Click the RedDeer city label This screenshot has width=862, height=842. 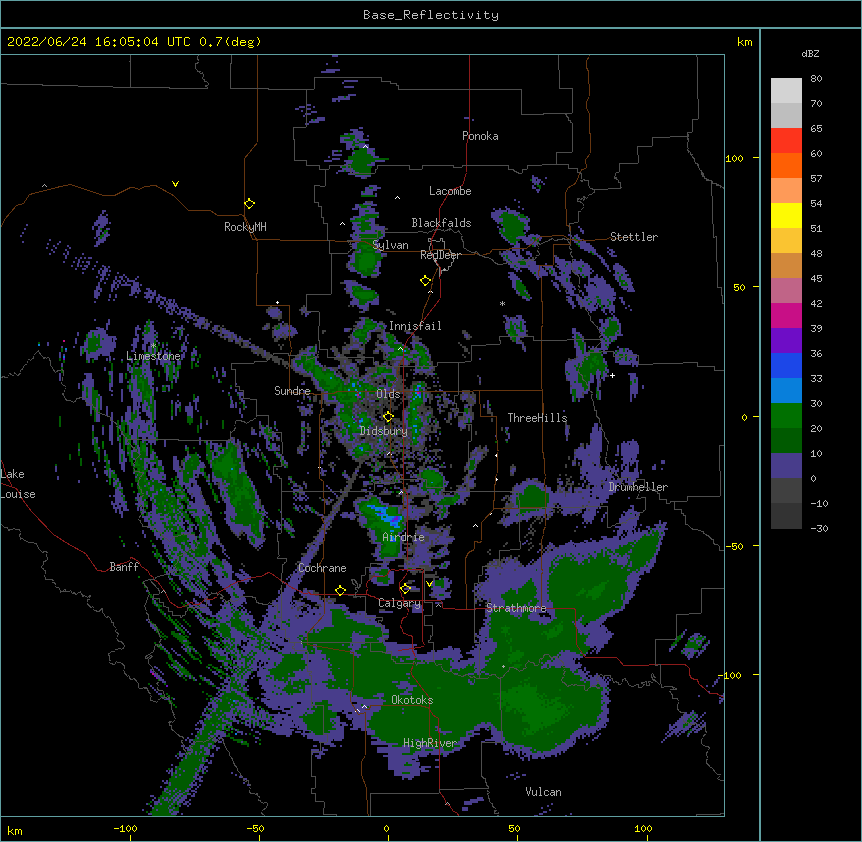tap(440, 255)
